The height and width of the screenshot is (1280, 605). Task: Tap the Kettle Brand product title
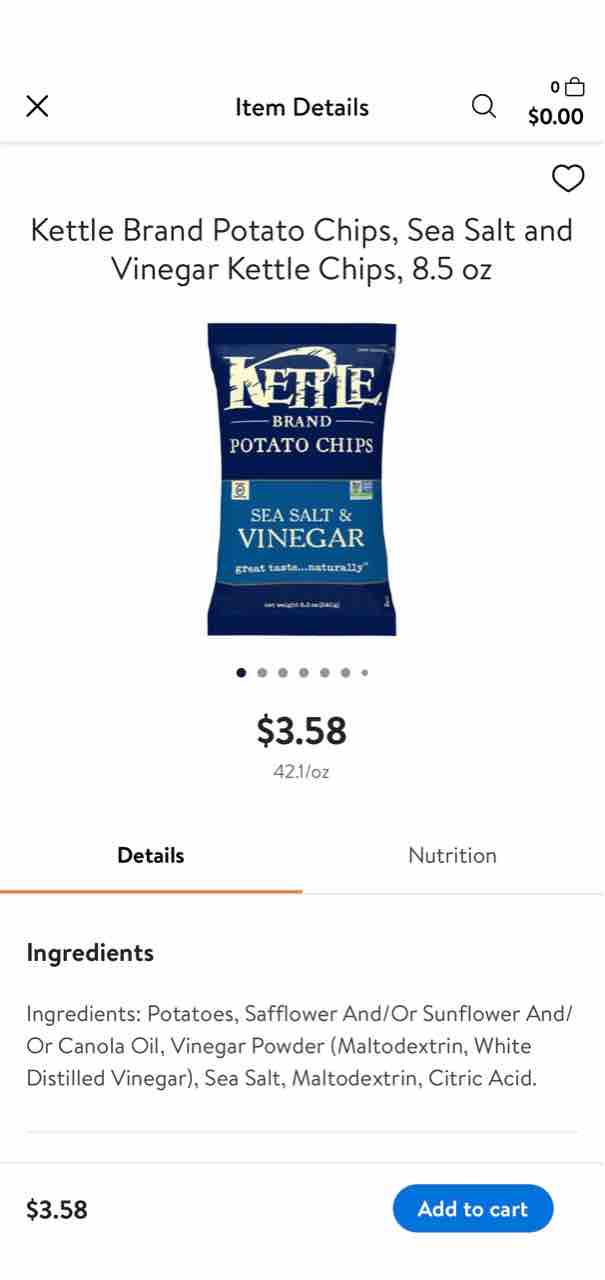[302, 249]
